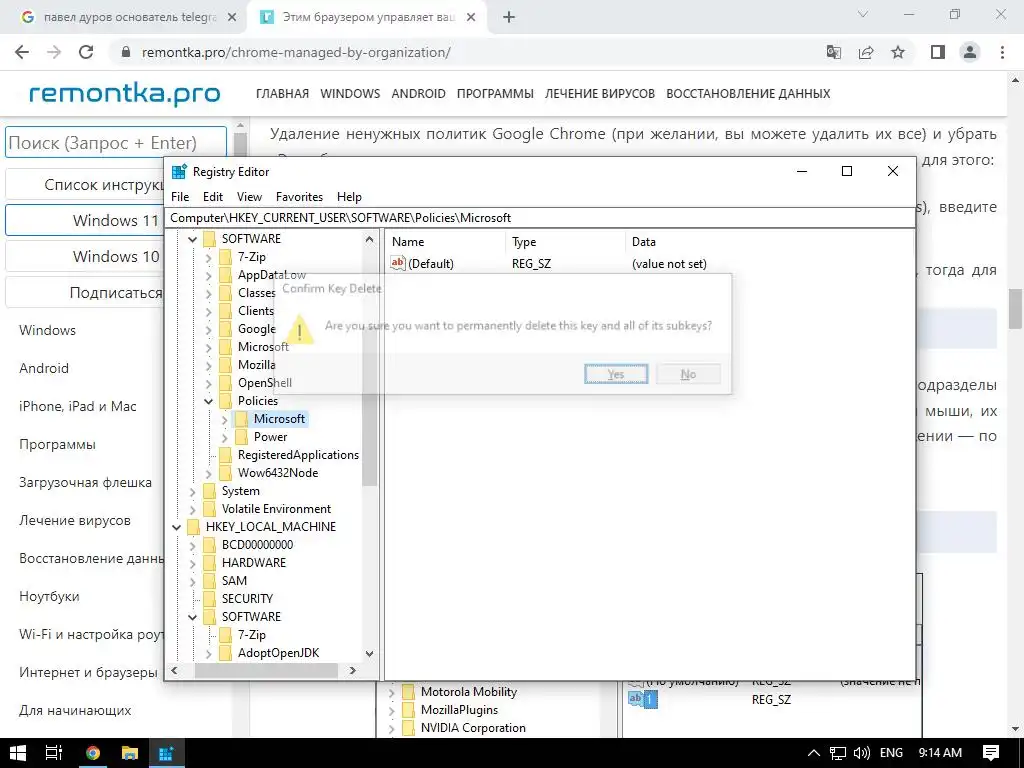Click the Chrome forward arrow icon
Screen dimensions: 1024x768
coord(54,52)
